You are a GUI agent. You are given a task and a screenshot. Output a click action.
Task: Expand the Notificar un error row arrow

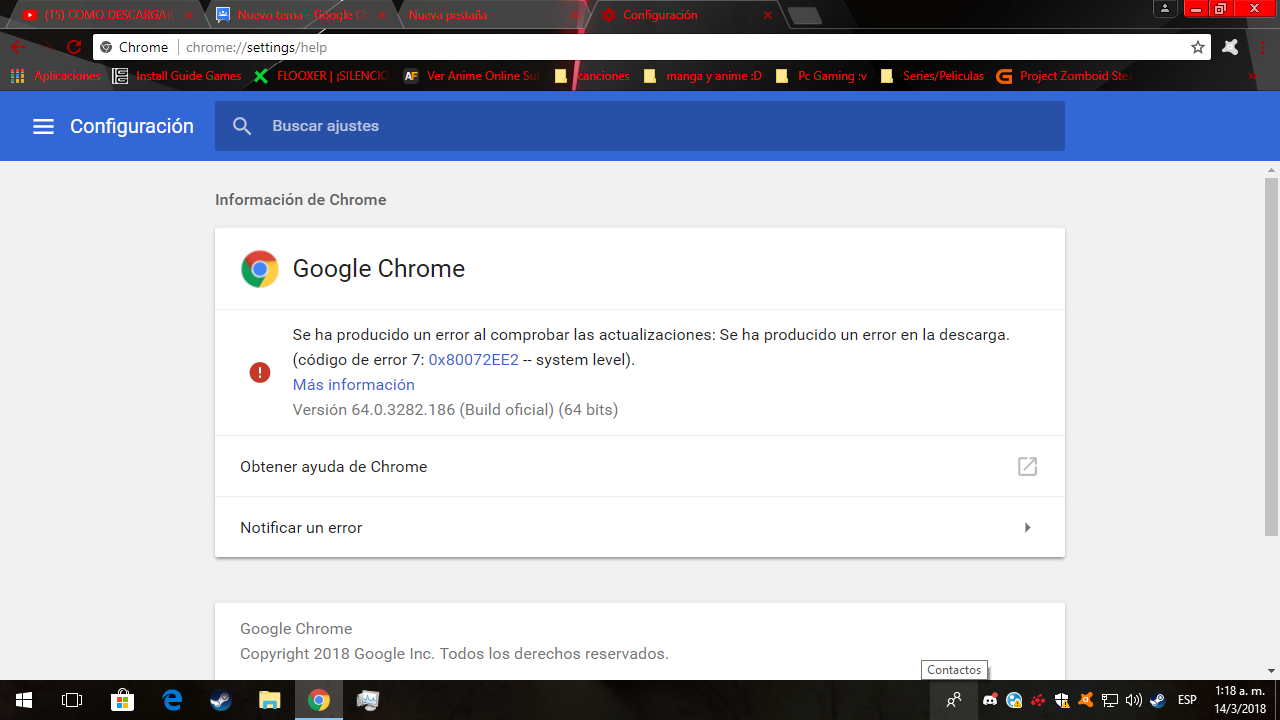coord(1027,527)
